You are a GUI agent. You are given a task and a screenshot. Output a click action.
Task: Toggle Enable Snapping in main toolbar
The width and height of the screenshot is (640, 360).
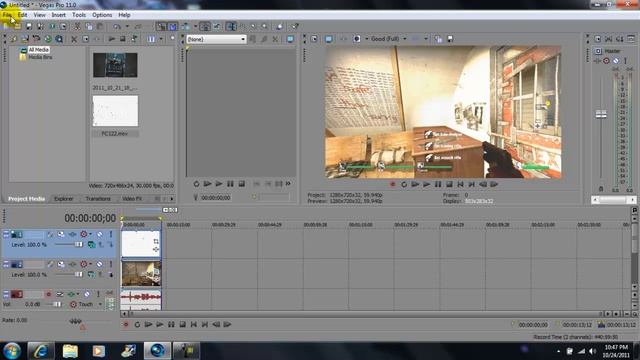click(x=162, y=27)
